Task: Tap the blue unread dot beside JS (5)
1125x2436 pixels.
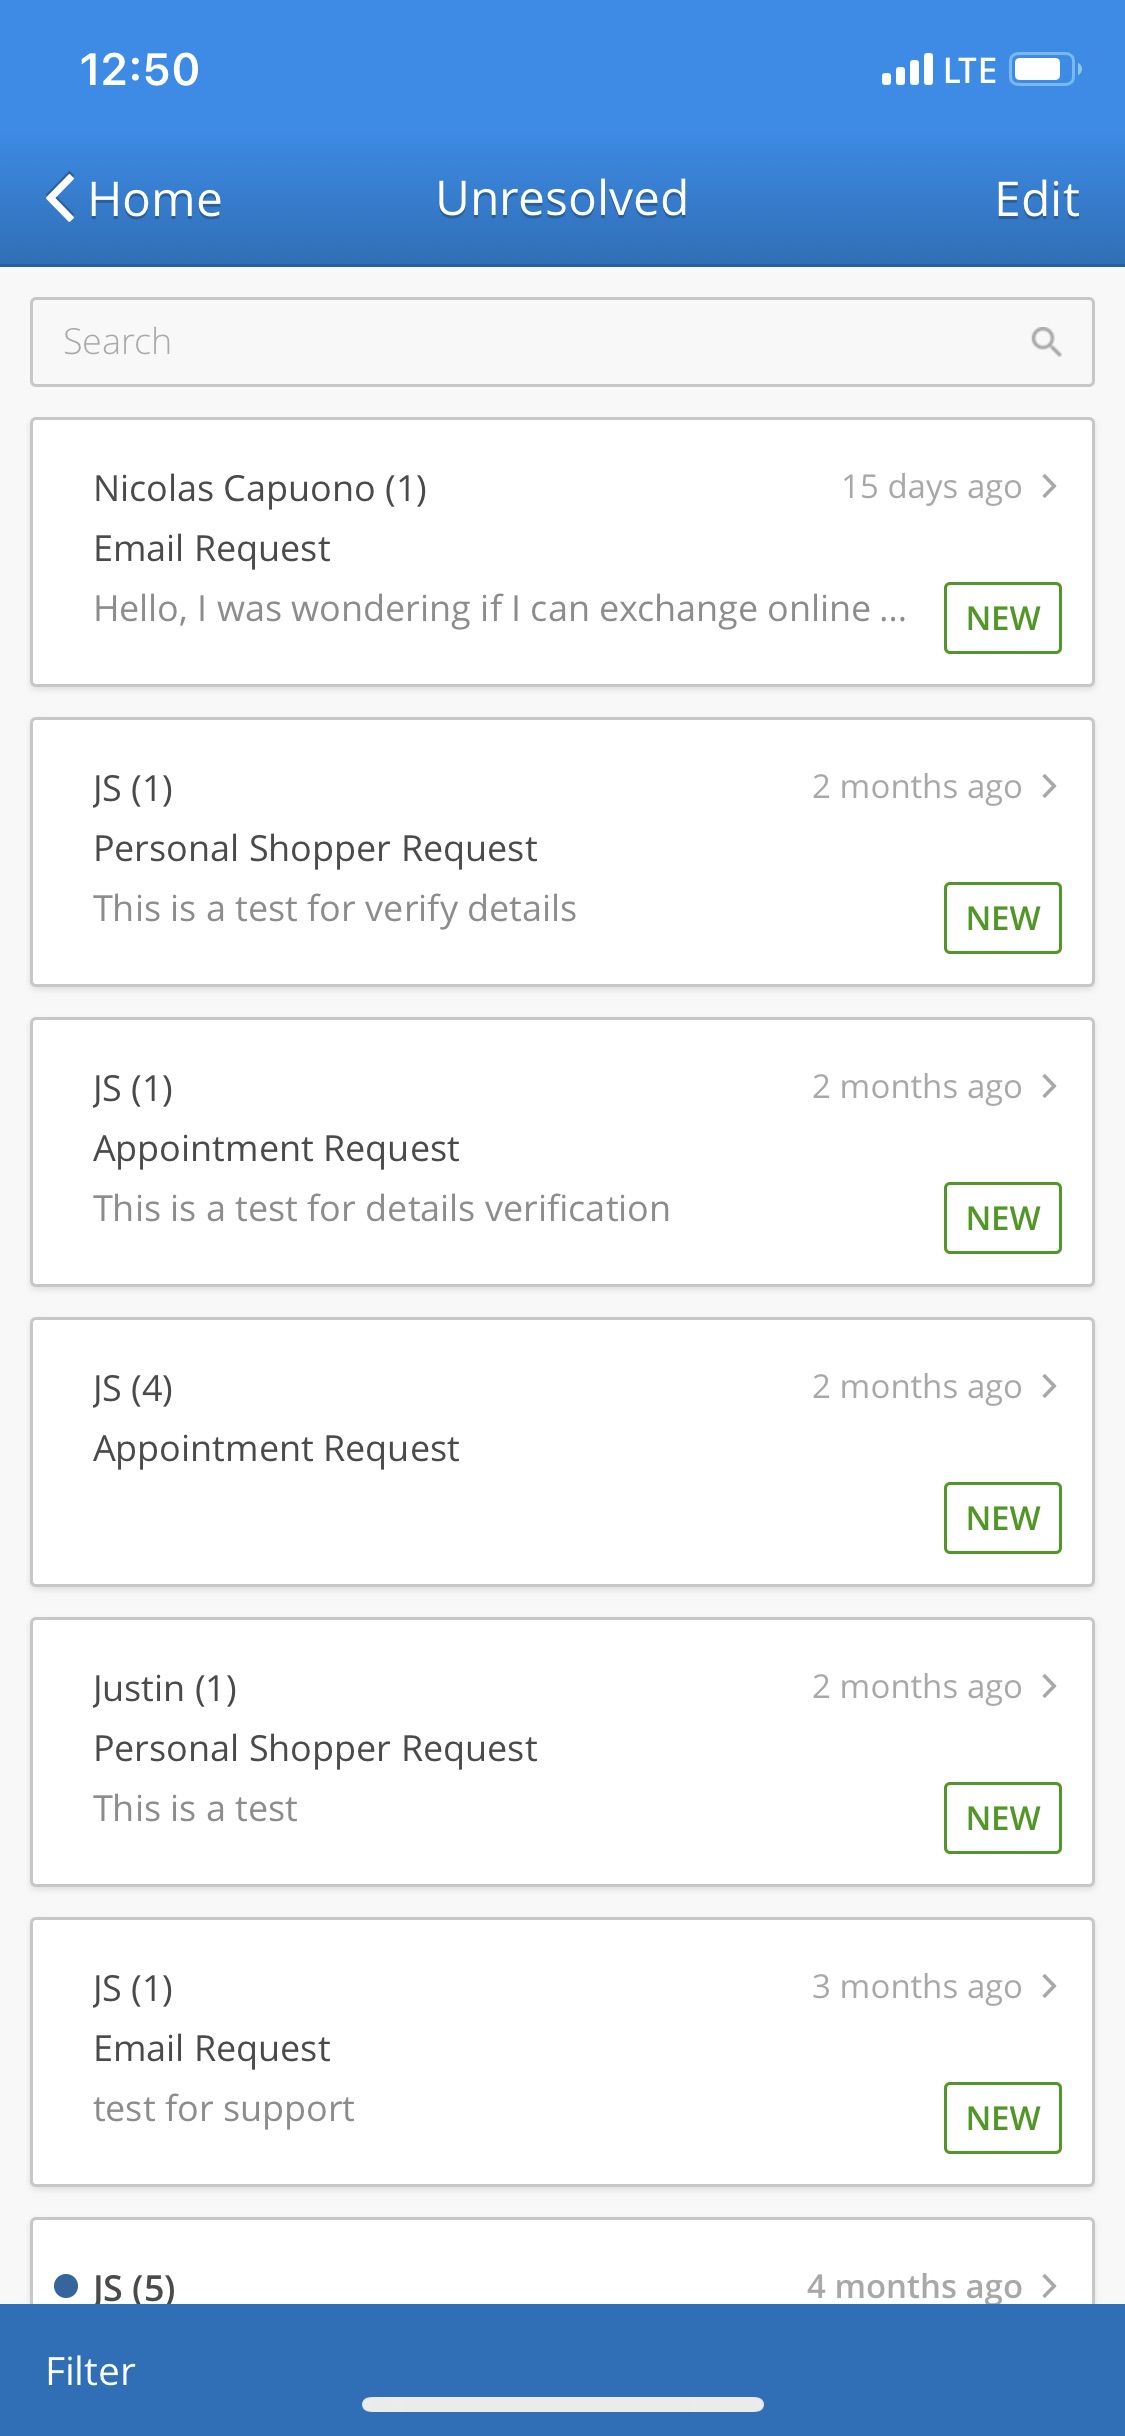Action: coord(66,2285)
